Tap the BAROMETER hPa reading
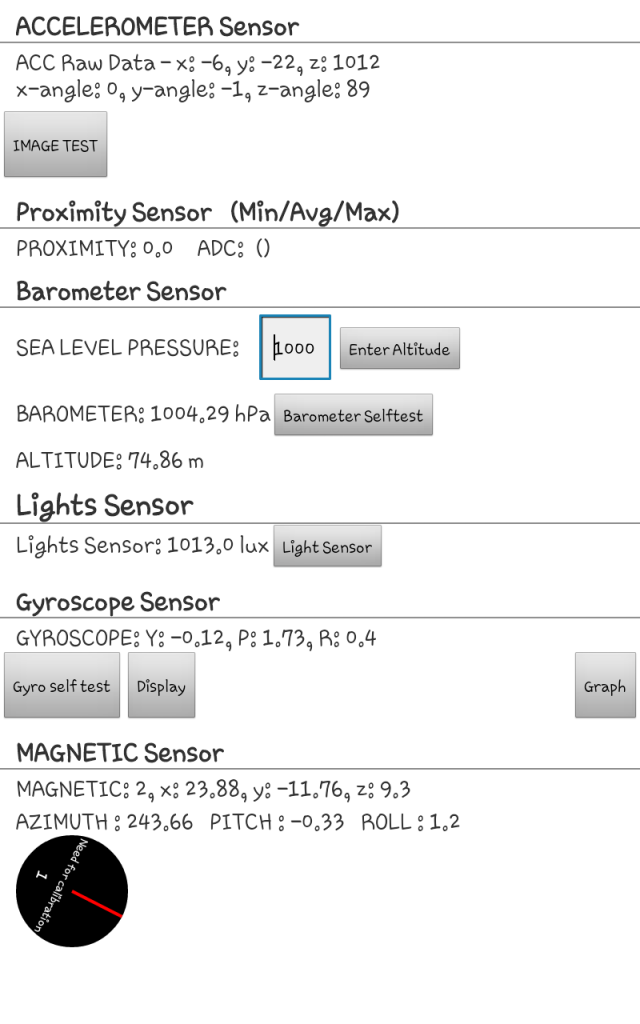Viewport: 640px width, 1024px height. tap(143, 414)
